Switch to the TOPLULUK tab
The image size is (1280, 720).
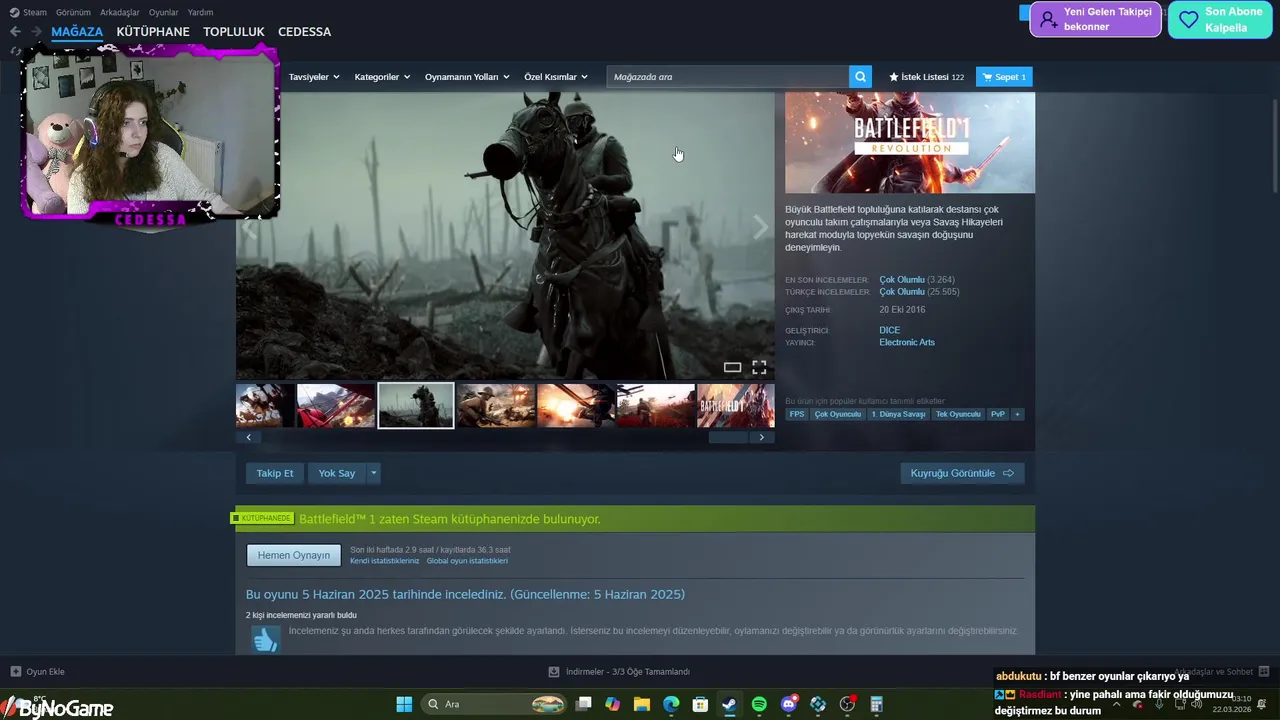click(x=234, y=32)
